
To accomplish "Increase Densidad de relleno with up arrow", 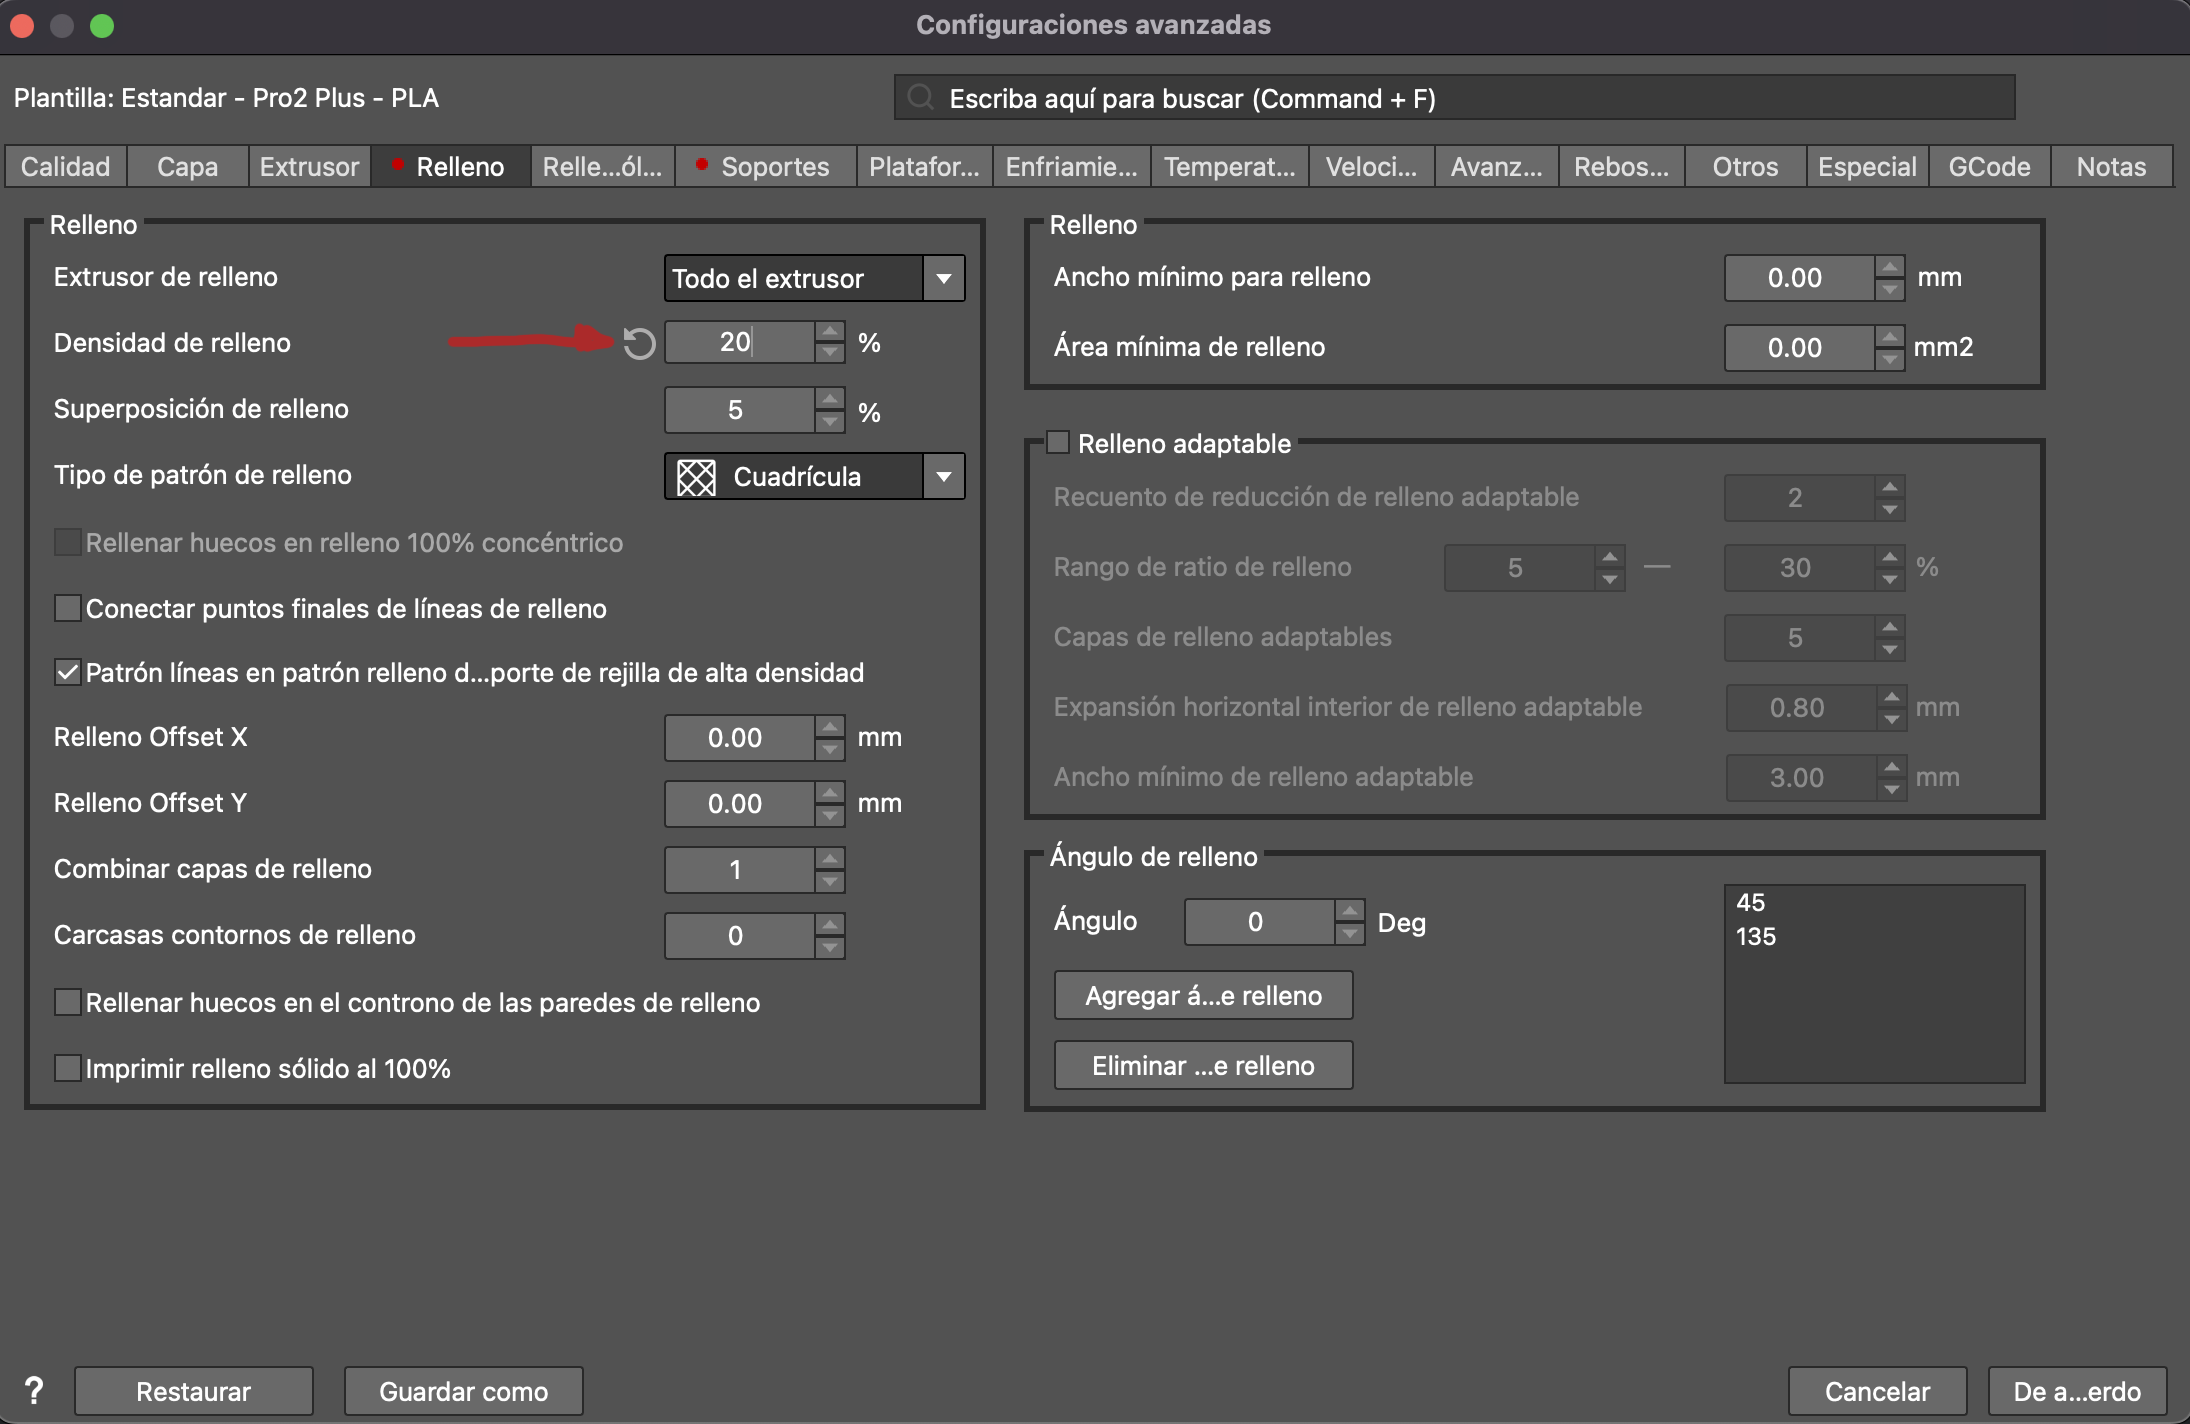I will point(829,331).
